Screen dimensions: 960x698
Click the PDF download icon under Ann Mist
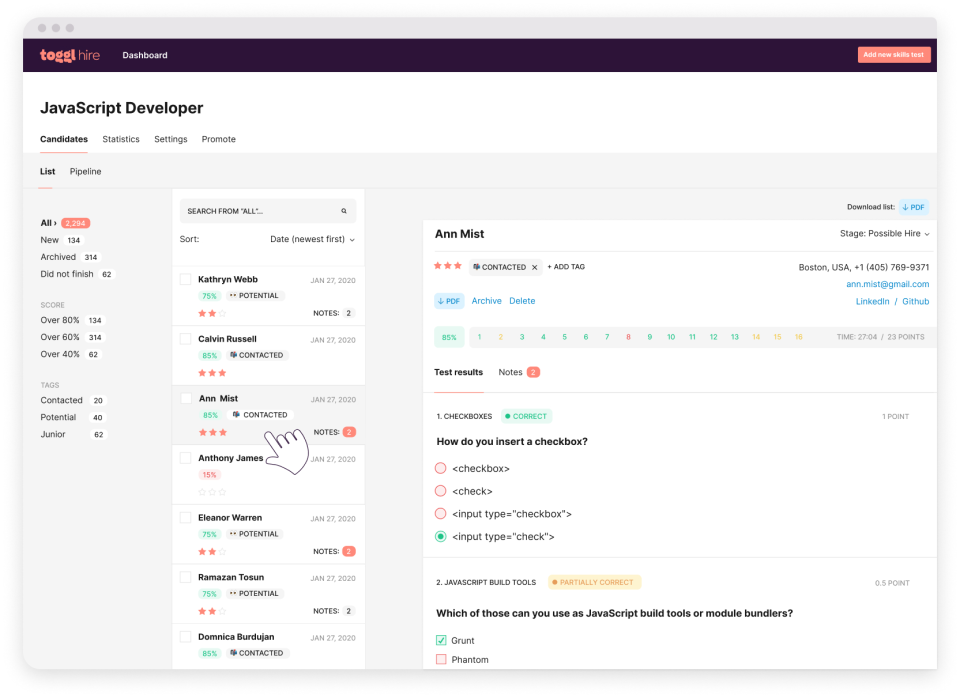point(449,300)
